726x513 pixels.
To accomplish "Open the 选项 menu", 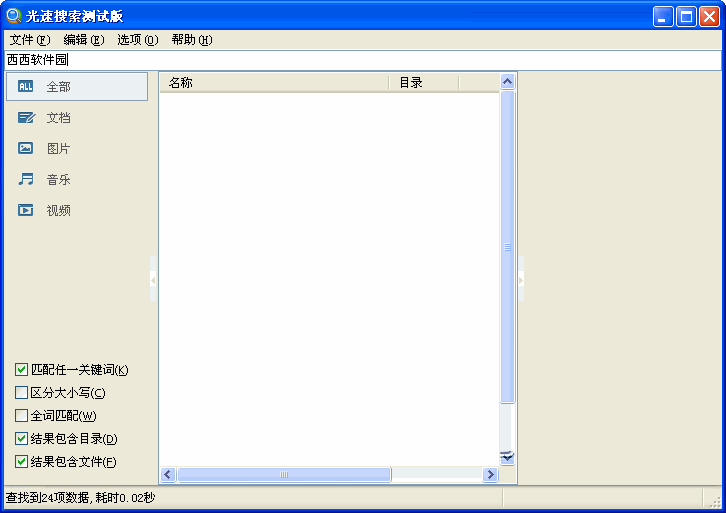I will tap(137, 40).
